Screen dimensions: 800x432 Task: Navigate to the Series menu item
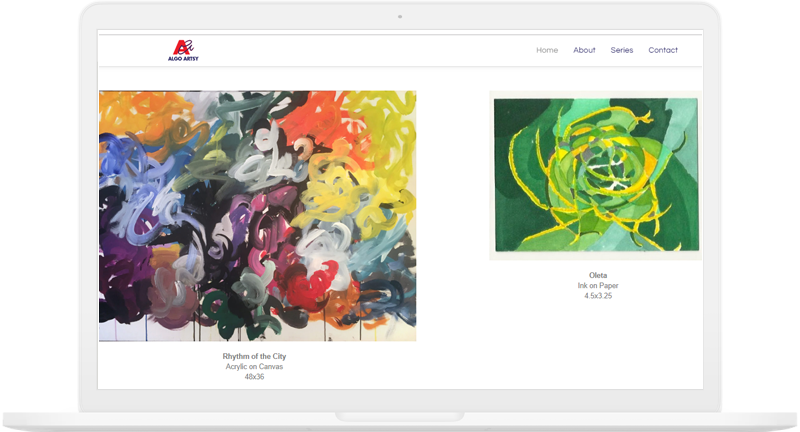coord(621,50)
